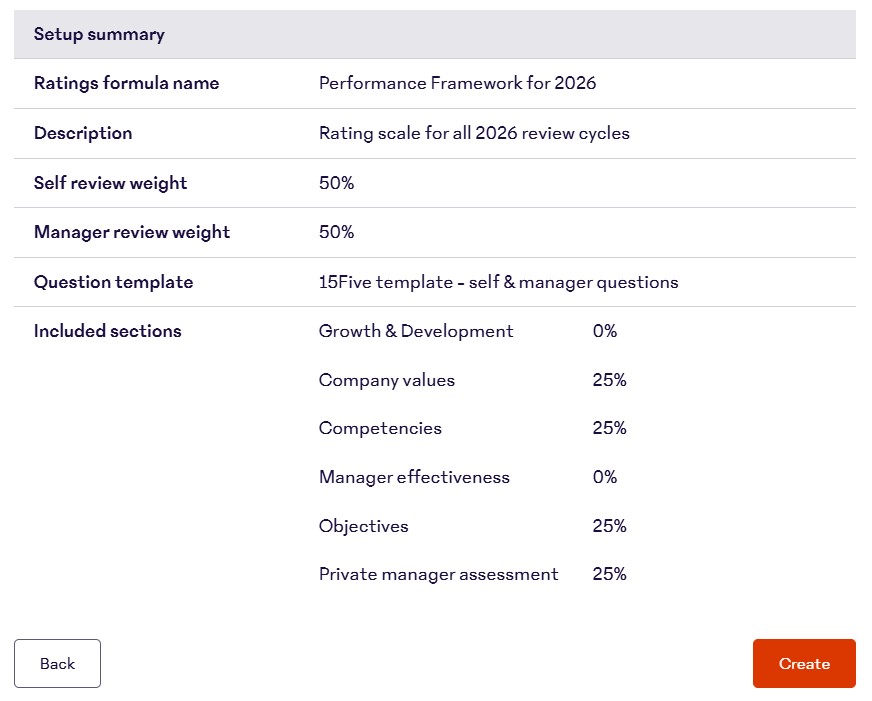
Task: Click the Back button
Action: [57, 663]
